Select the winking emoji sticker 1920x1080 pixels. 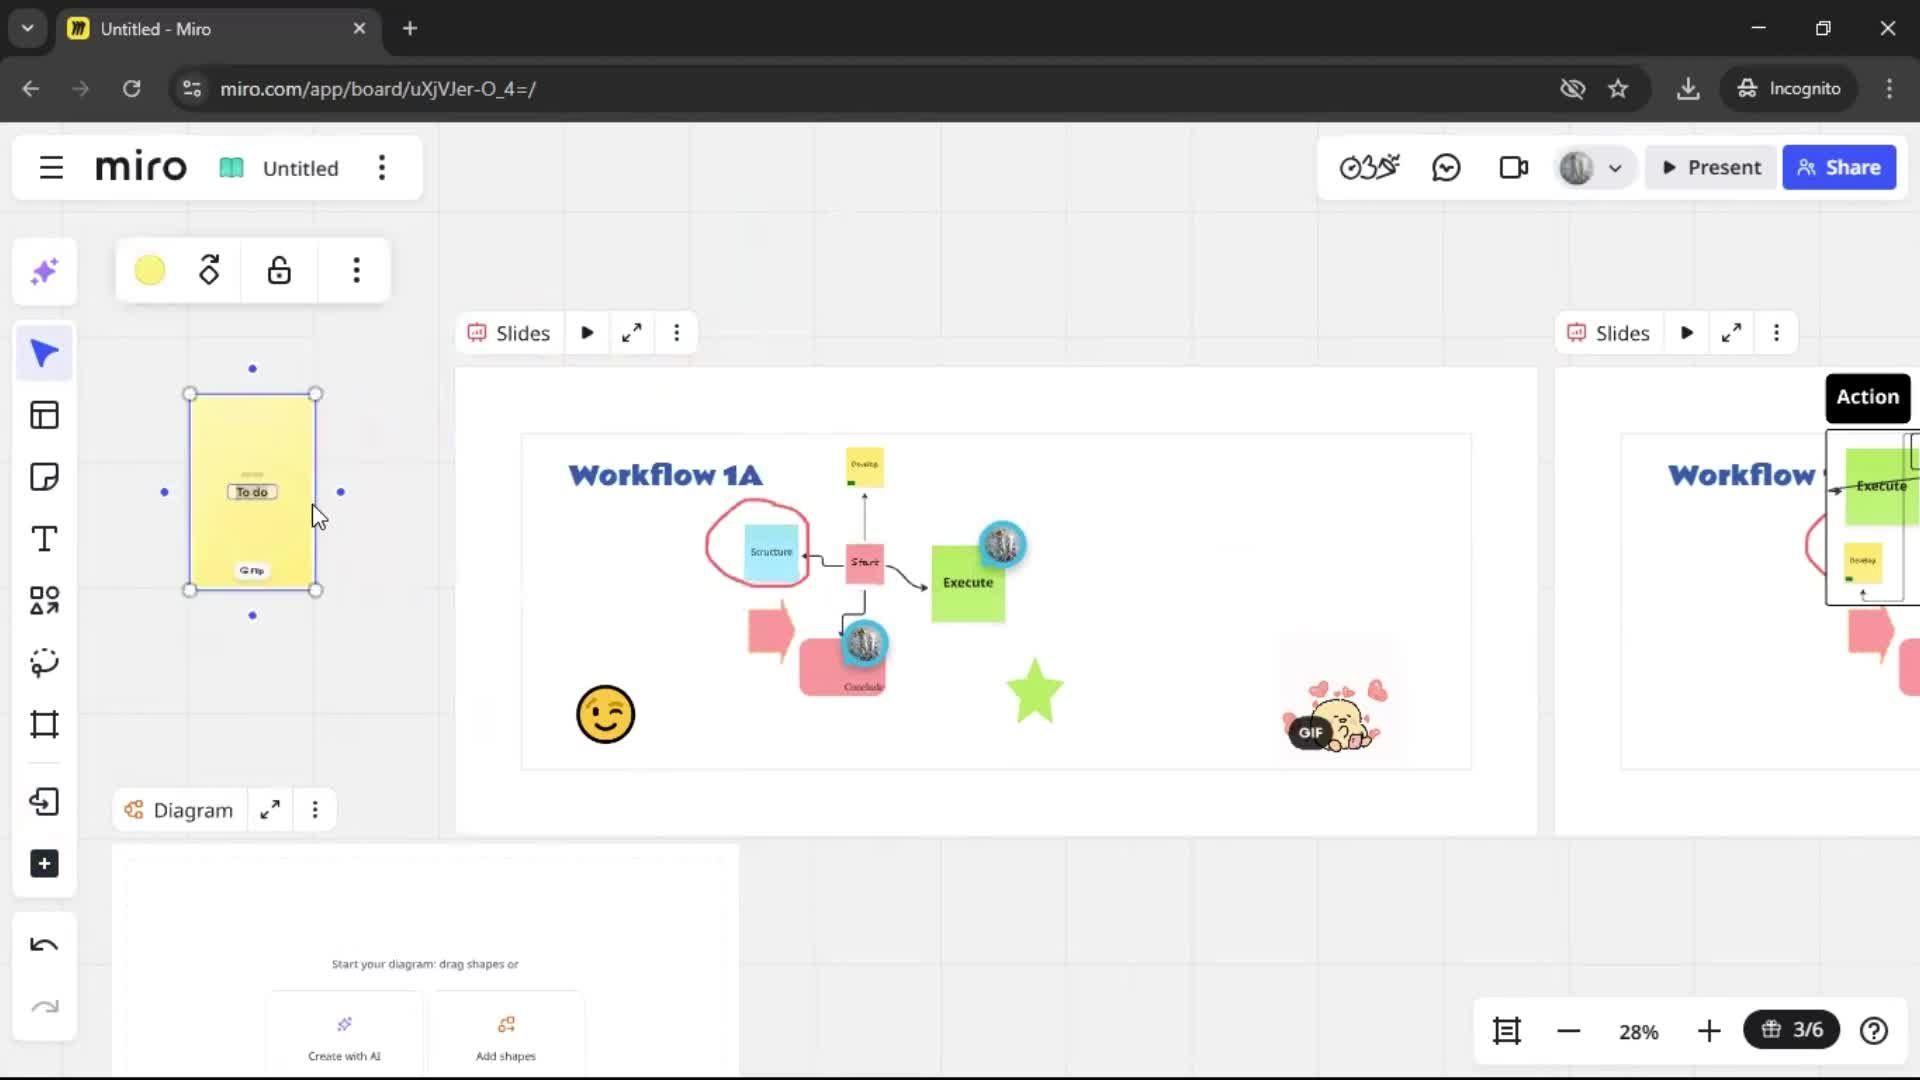click(x=605, y=714)
